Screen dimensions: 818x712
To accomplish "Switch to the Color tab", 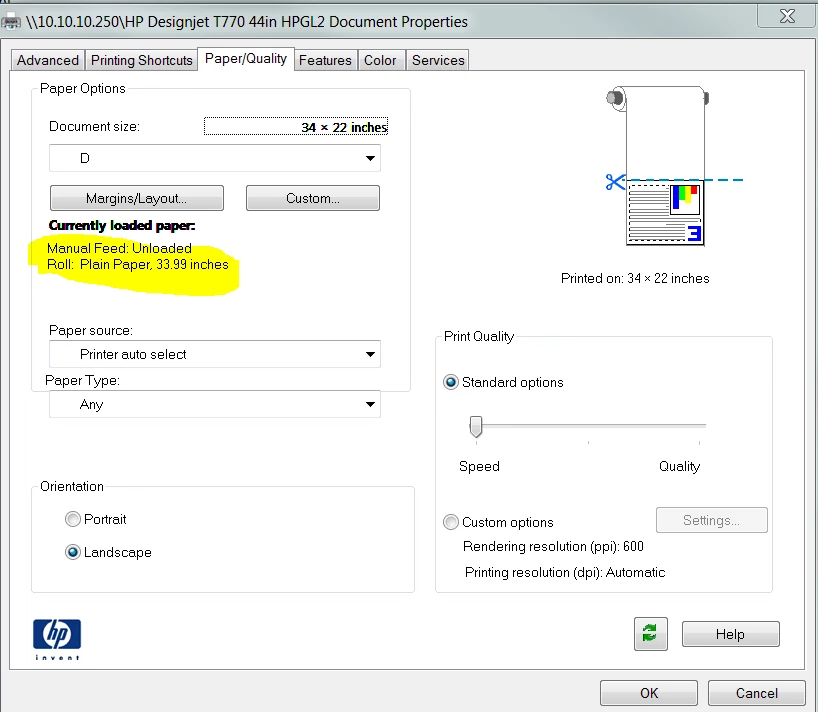I will tap(380, 61).
